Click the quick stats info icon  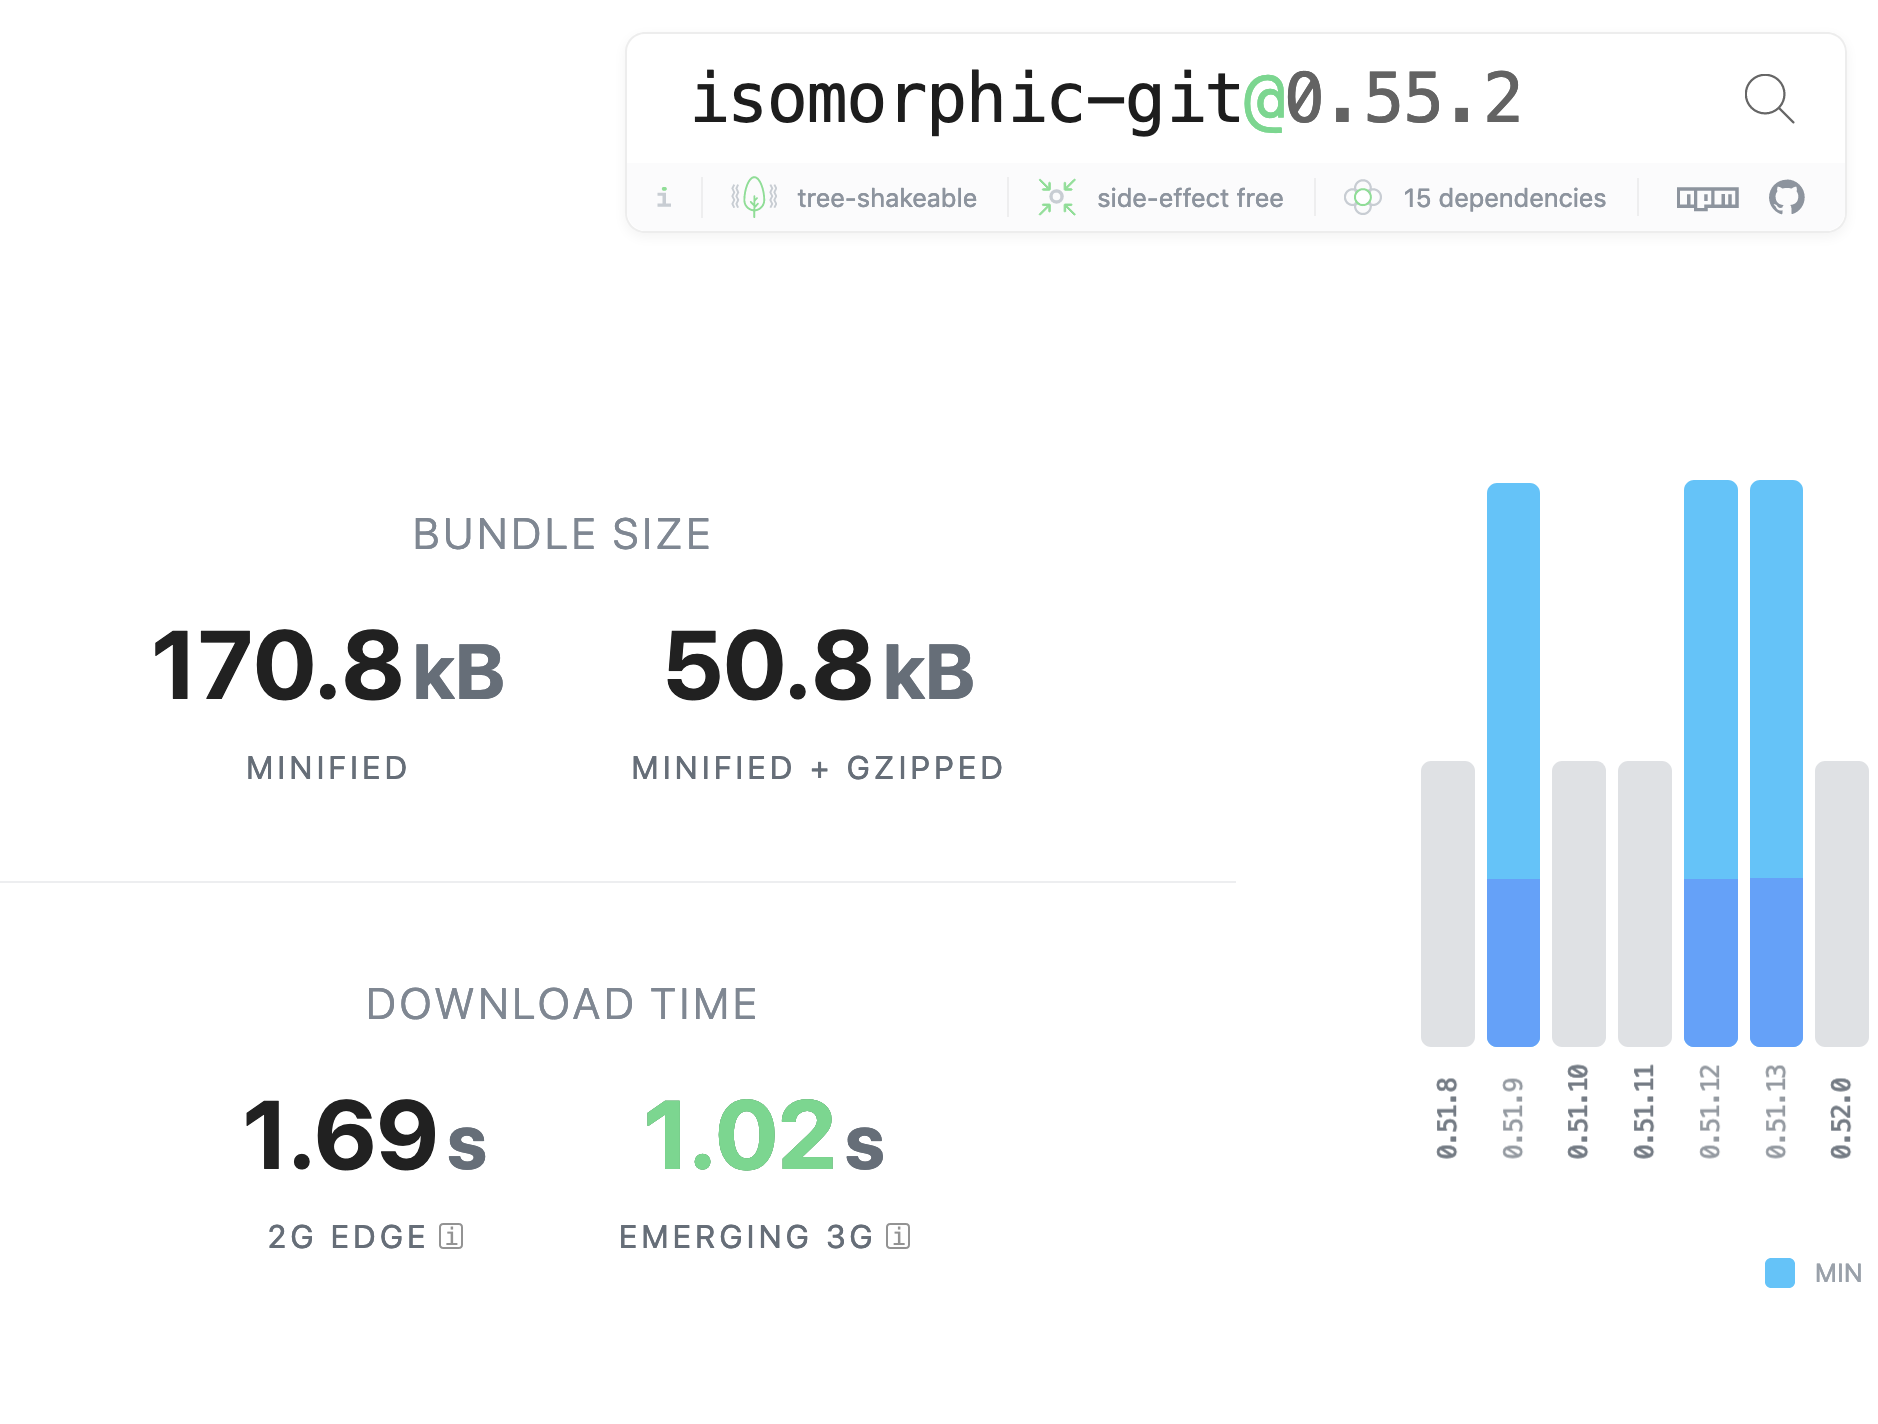[664, 197]
